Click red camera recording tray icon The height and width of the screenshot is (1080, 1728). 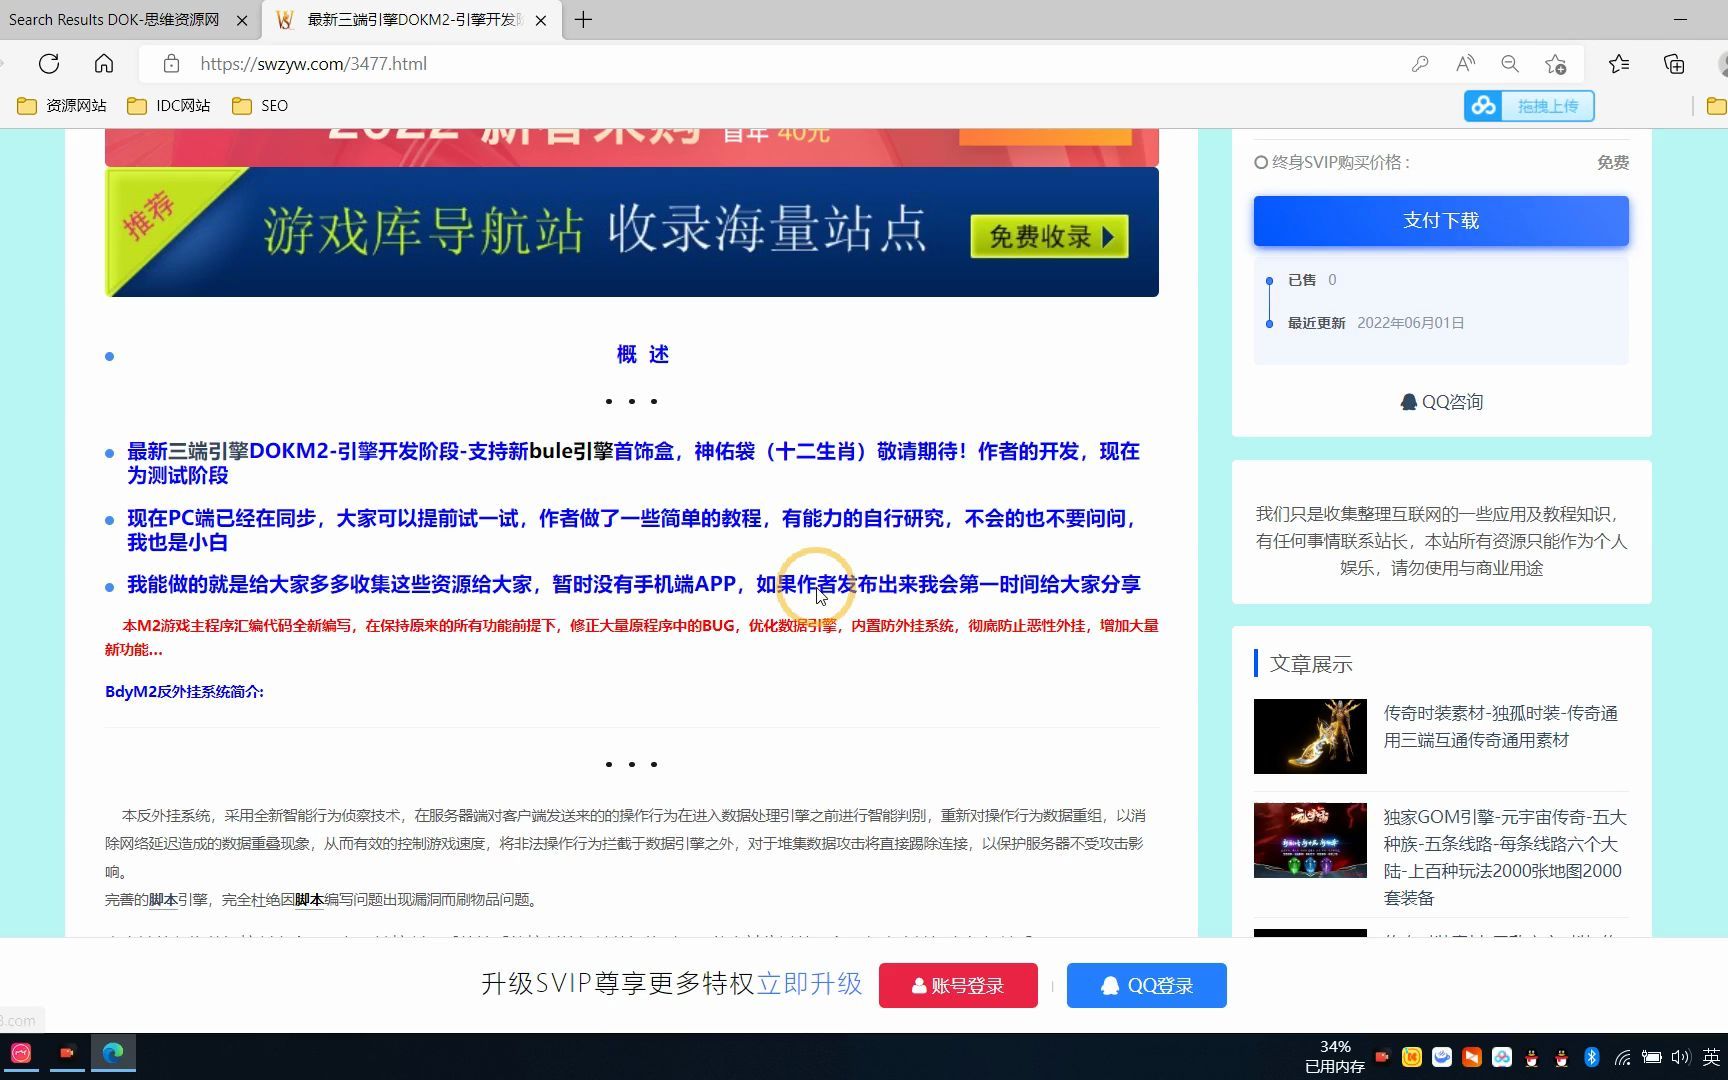click(1382, 1057)
